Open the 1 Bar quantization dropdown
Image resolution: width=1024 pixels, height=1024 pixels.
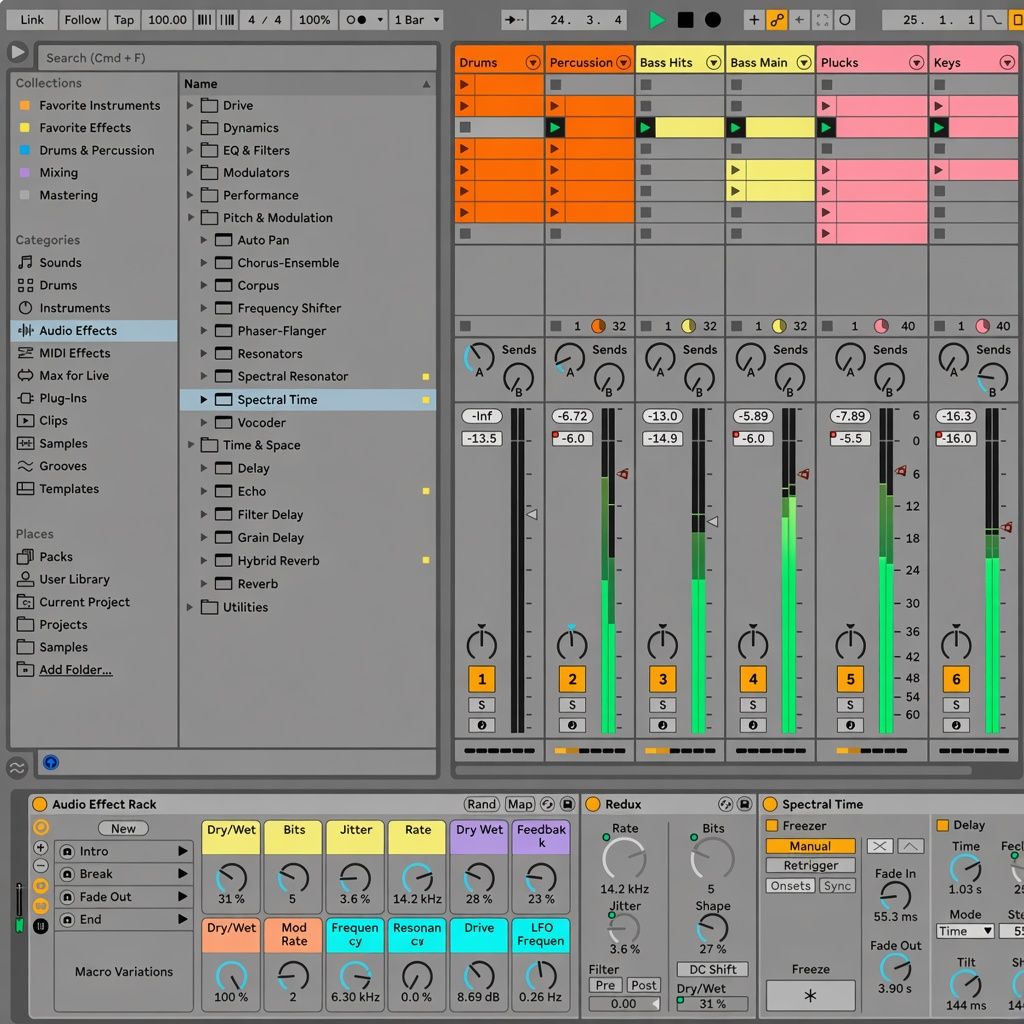click(417, 20)
